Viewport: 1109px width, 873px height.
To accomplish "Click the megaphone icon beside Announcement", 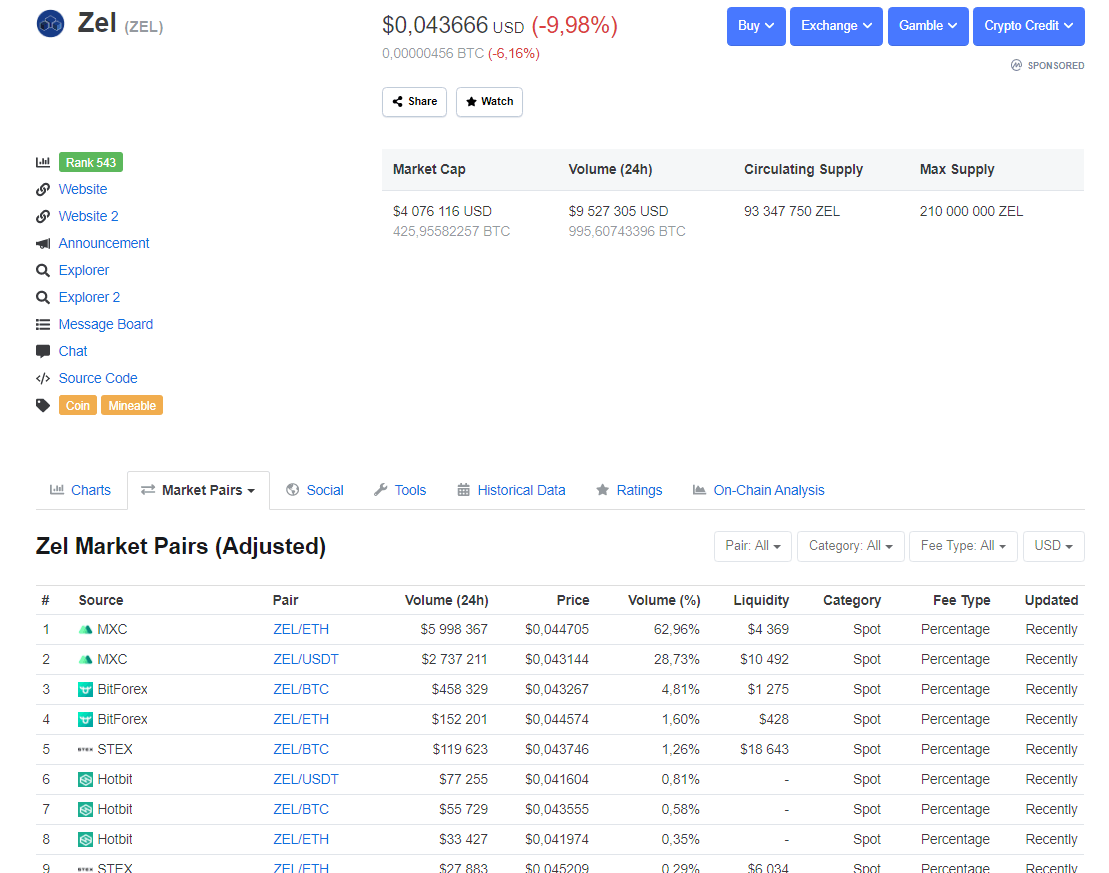I will pyautogui.click(x=43, y=243).
